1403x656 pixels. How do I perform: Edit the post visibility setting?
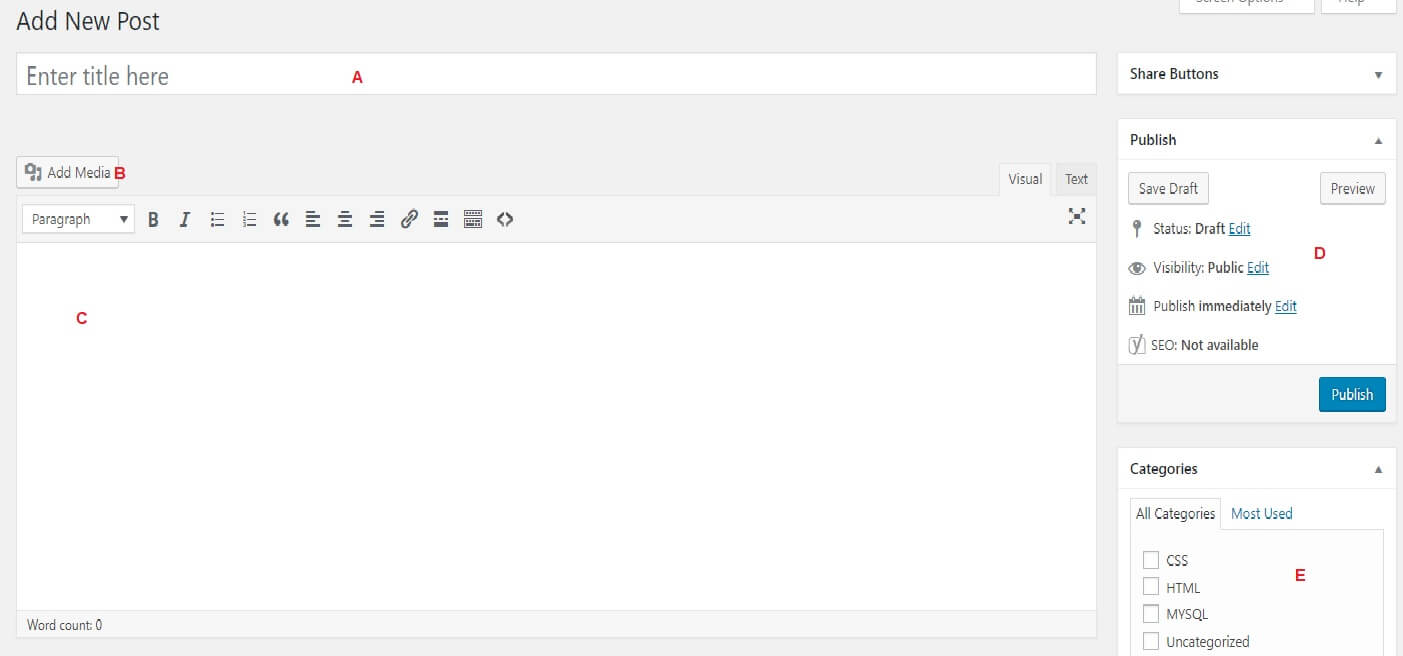1257,268
